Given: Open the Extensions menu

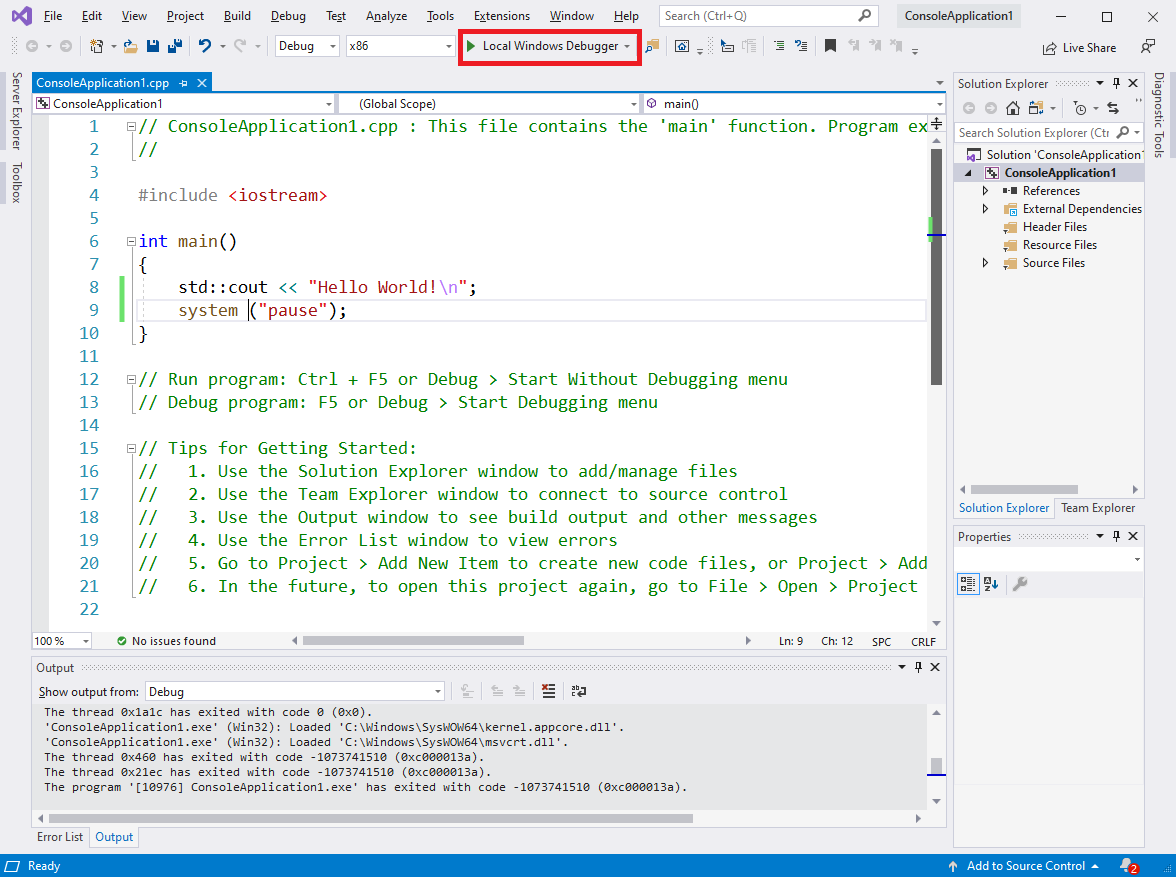Looking at the screenshot, I should coord(502,16).
